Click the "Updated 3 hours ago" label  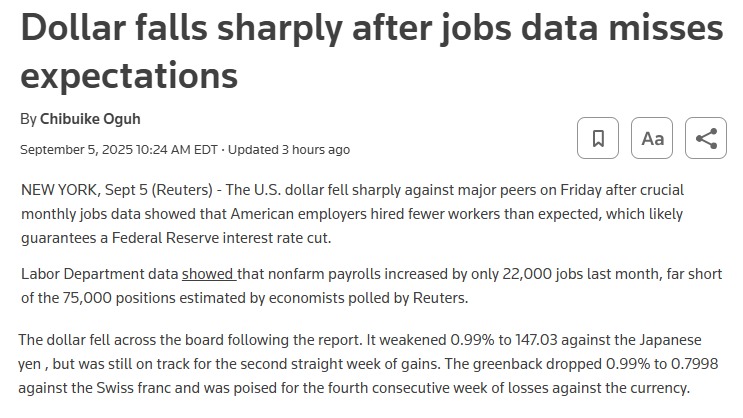[289, 150]
